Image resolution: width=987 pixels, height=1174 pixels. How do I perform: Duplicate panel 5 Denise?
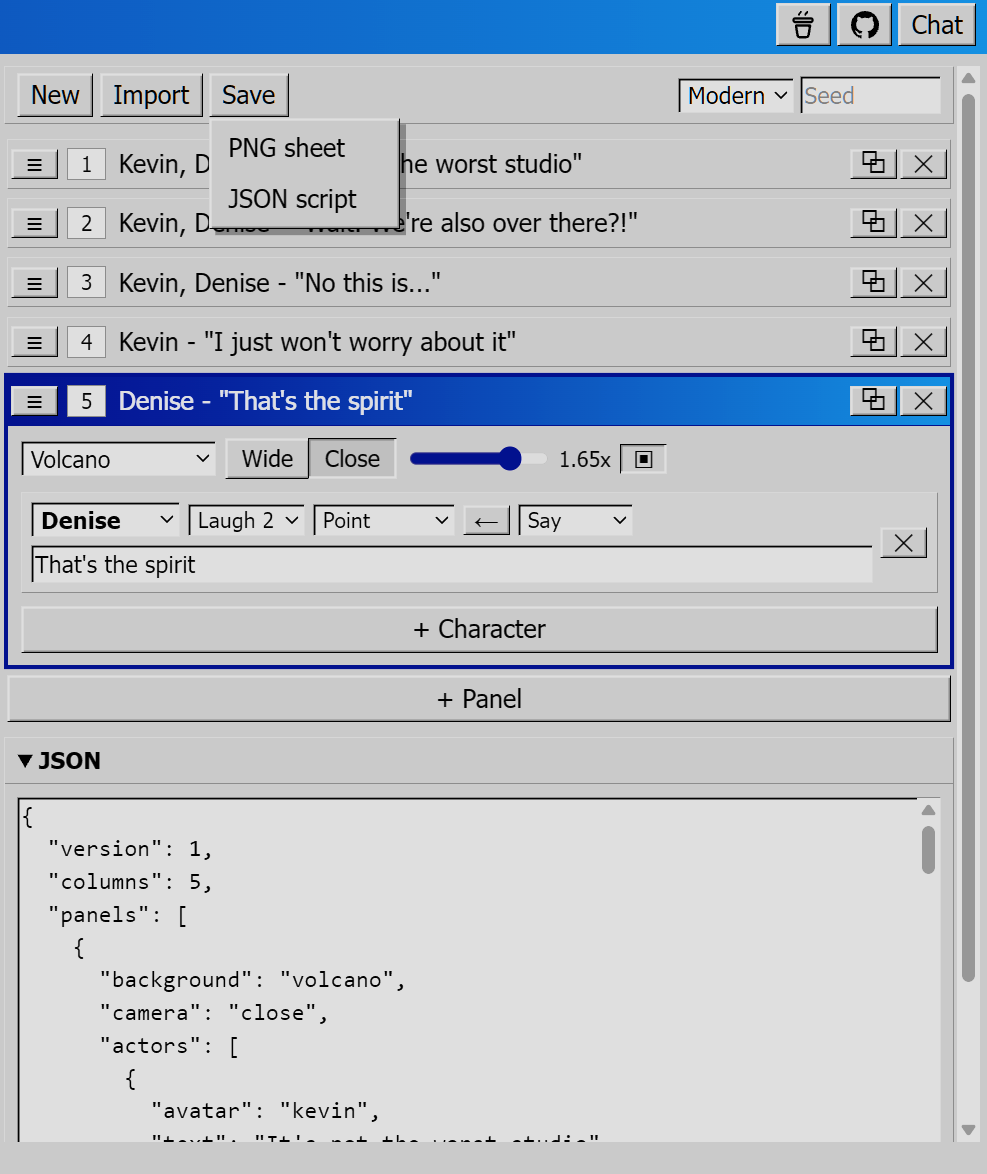click(873, 401)
